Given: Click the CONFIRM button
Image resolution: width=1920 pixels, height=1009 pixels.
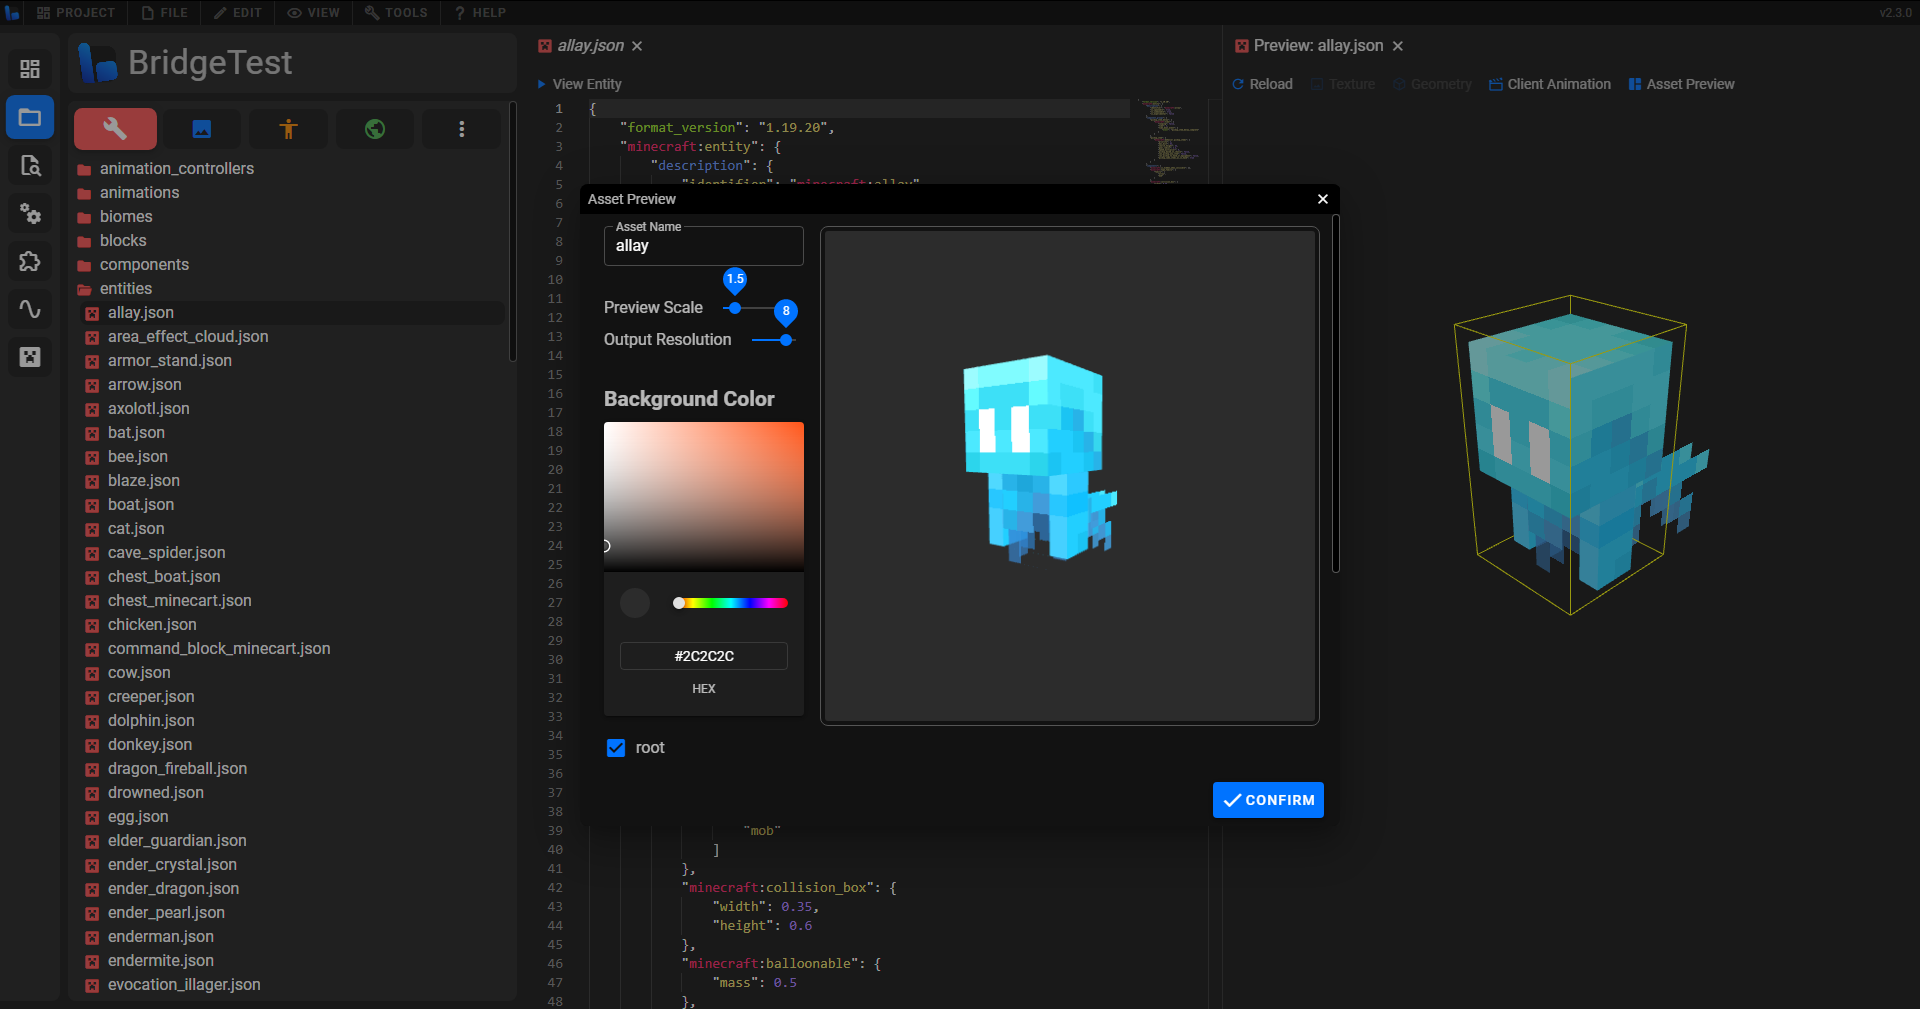Looking at the screenshot, I should [1268, 800].
